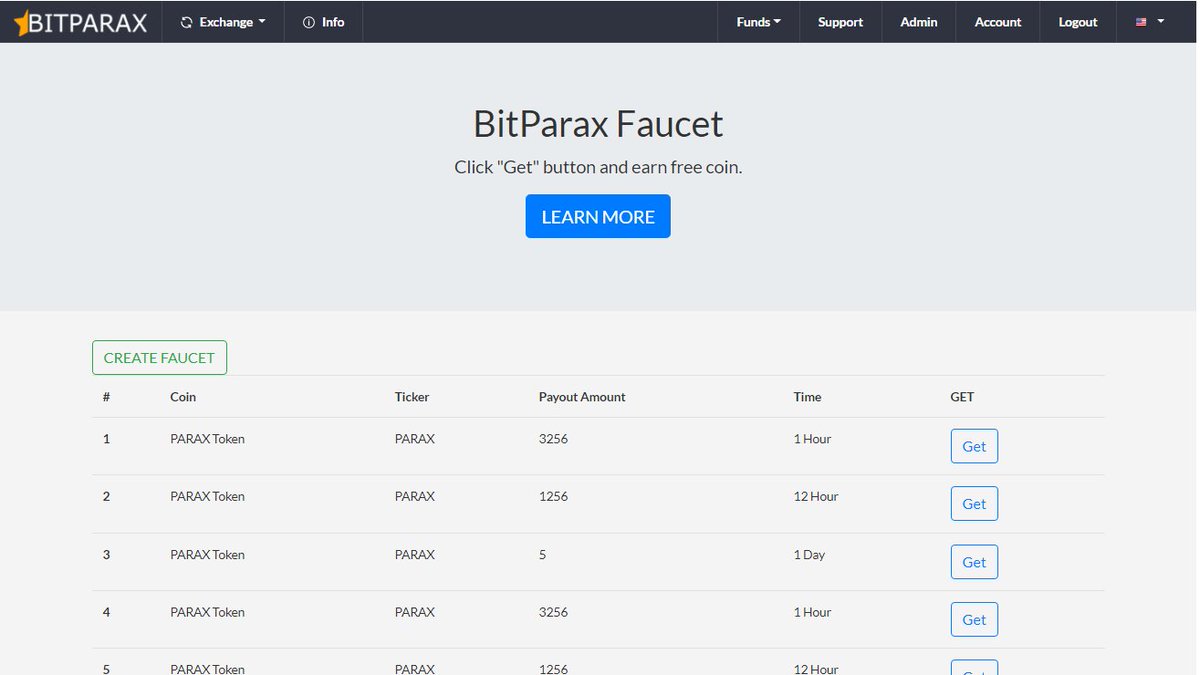Log out using Logout link
The image size is (1200, 675).
point(1078,22)
